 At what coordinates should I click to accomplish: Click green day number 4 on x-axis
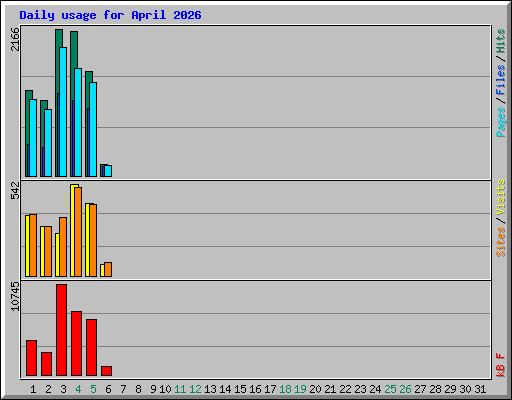click(x=78, y=389)
